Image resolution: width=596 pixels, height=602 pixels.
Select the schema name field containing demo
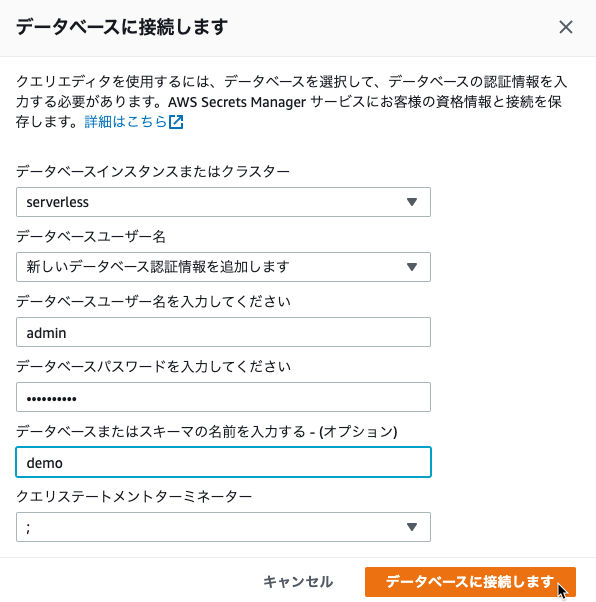click(223, 462)
